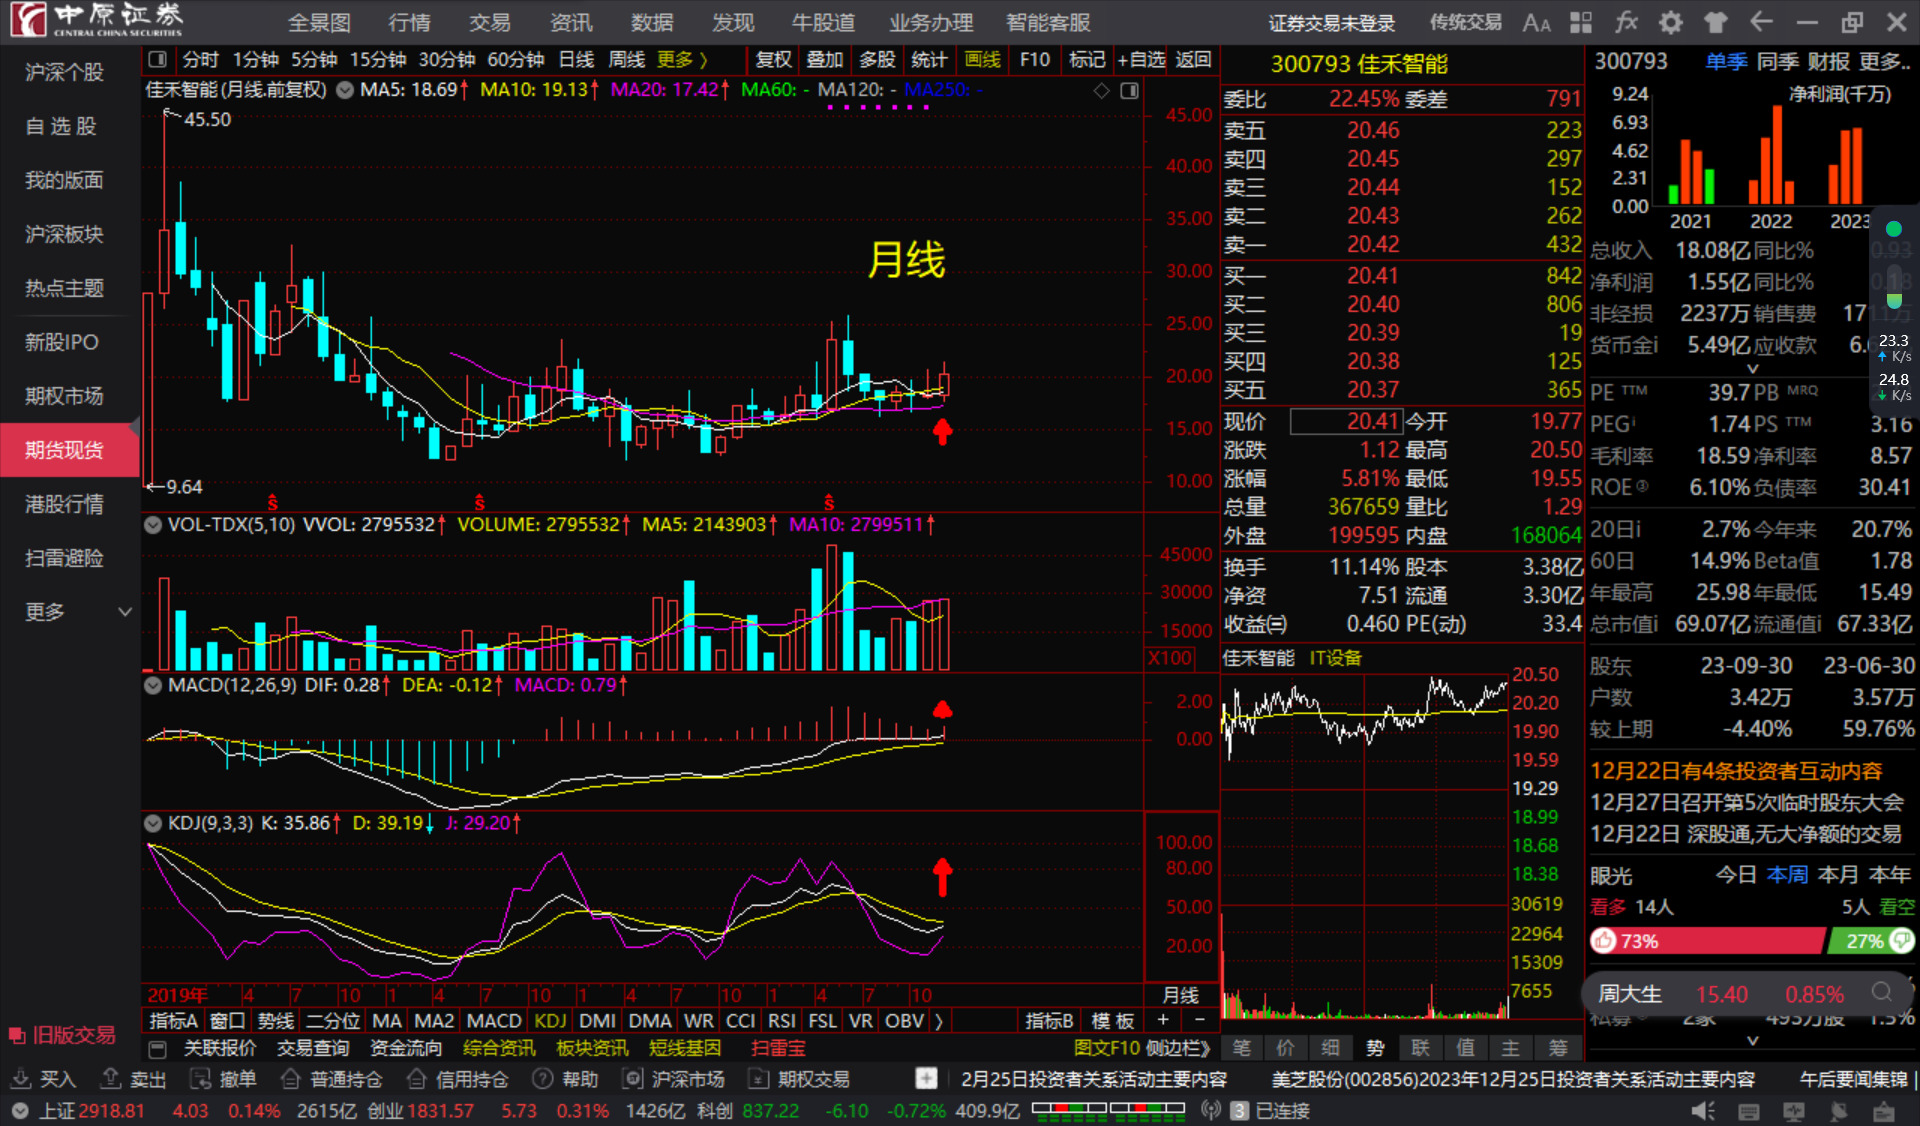The image size is (1920, 1126).
Task: Toggle the KDJ indicator round arrow button
Action: pos(153,823)
